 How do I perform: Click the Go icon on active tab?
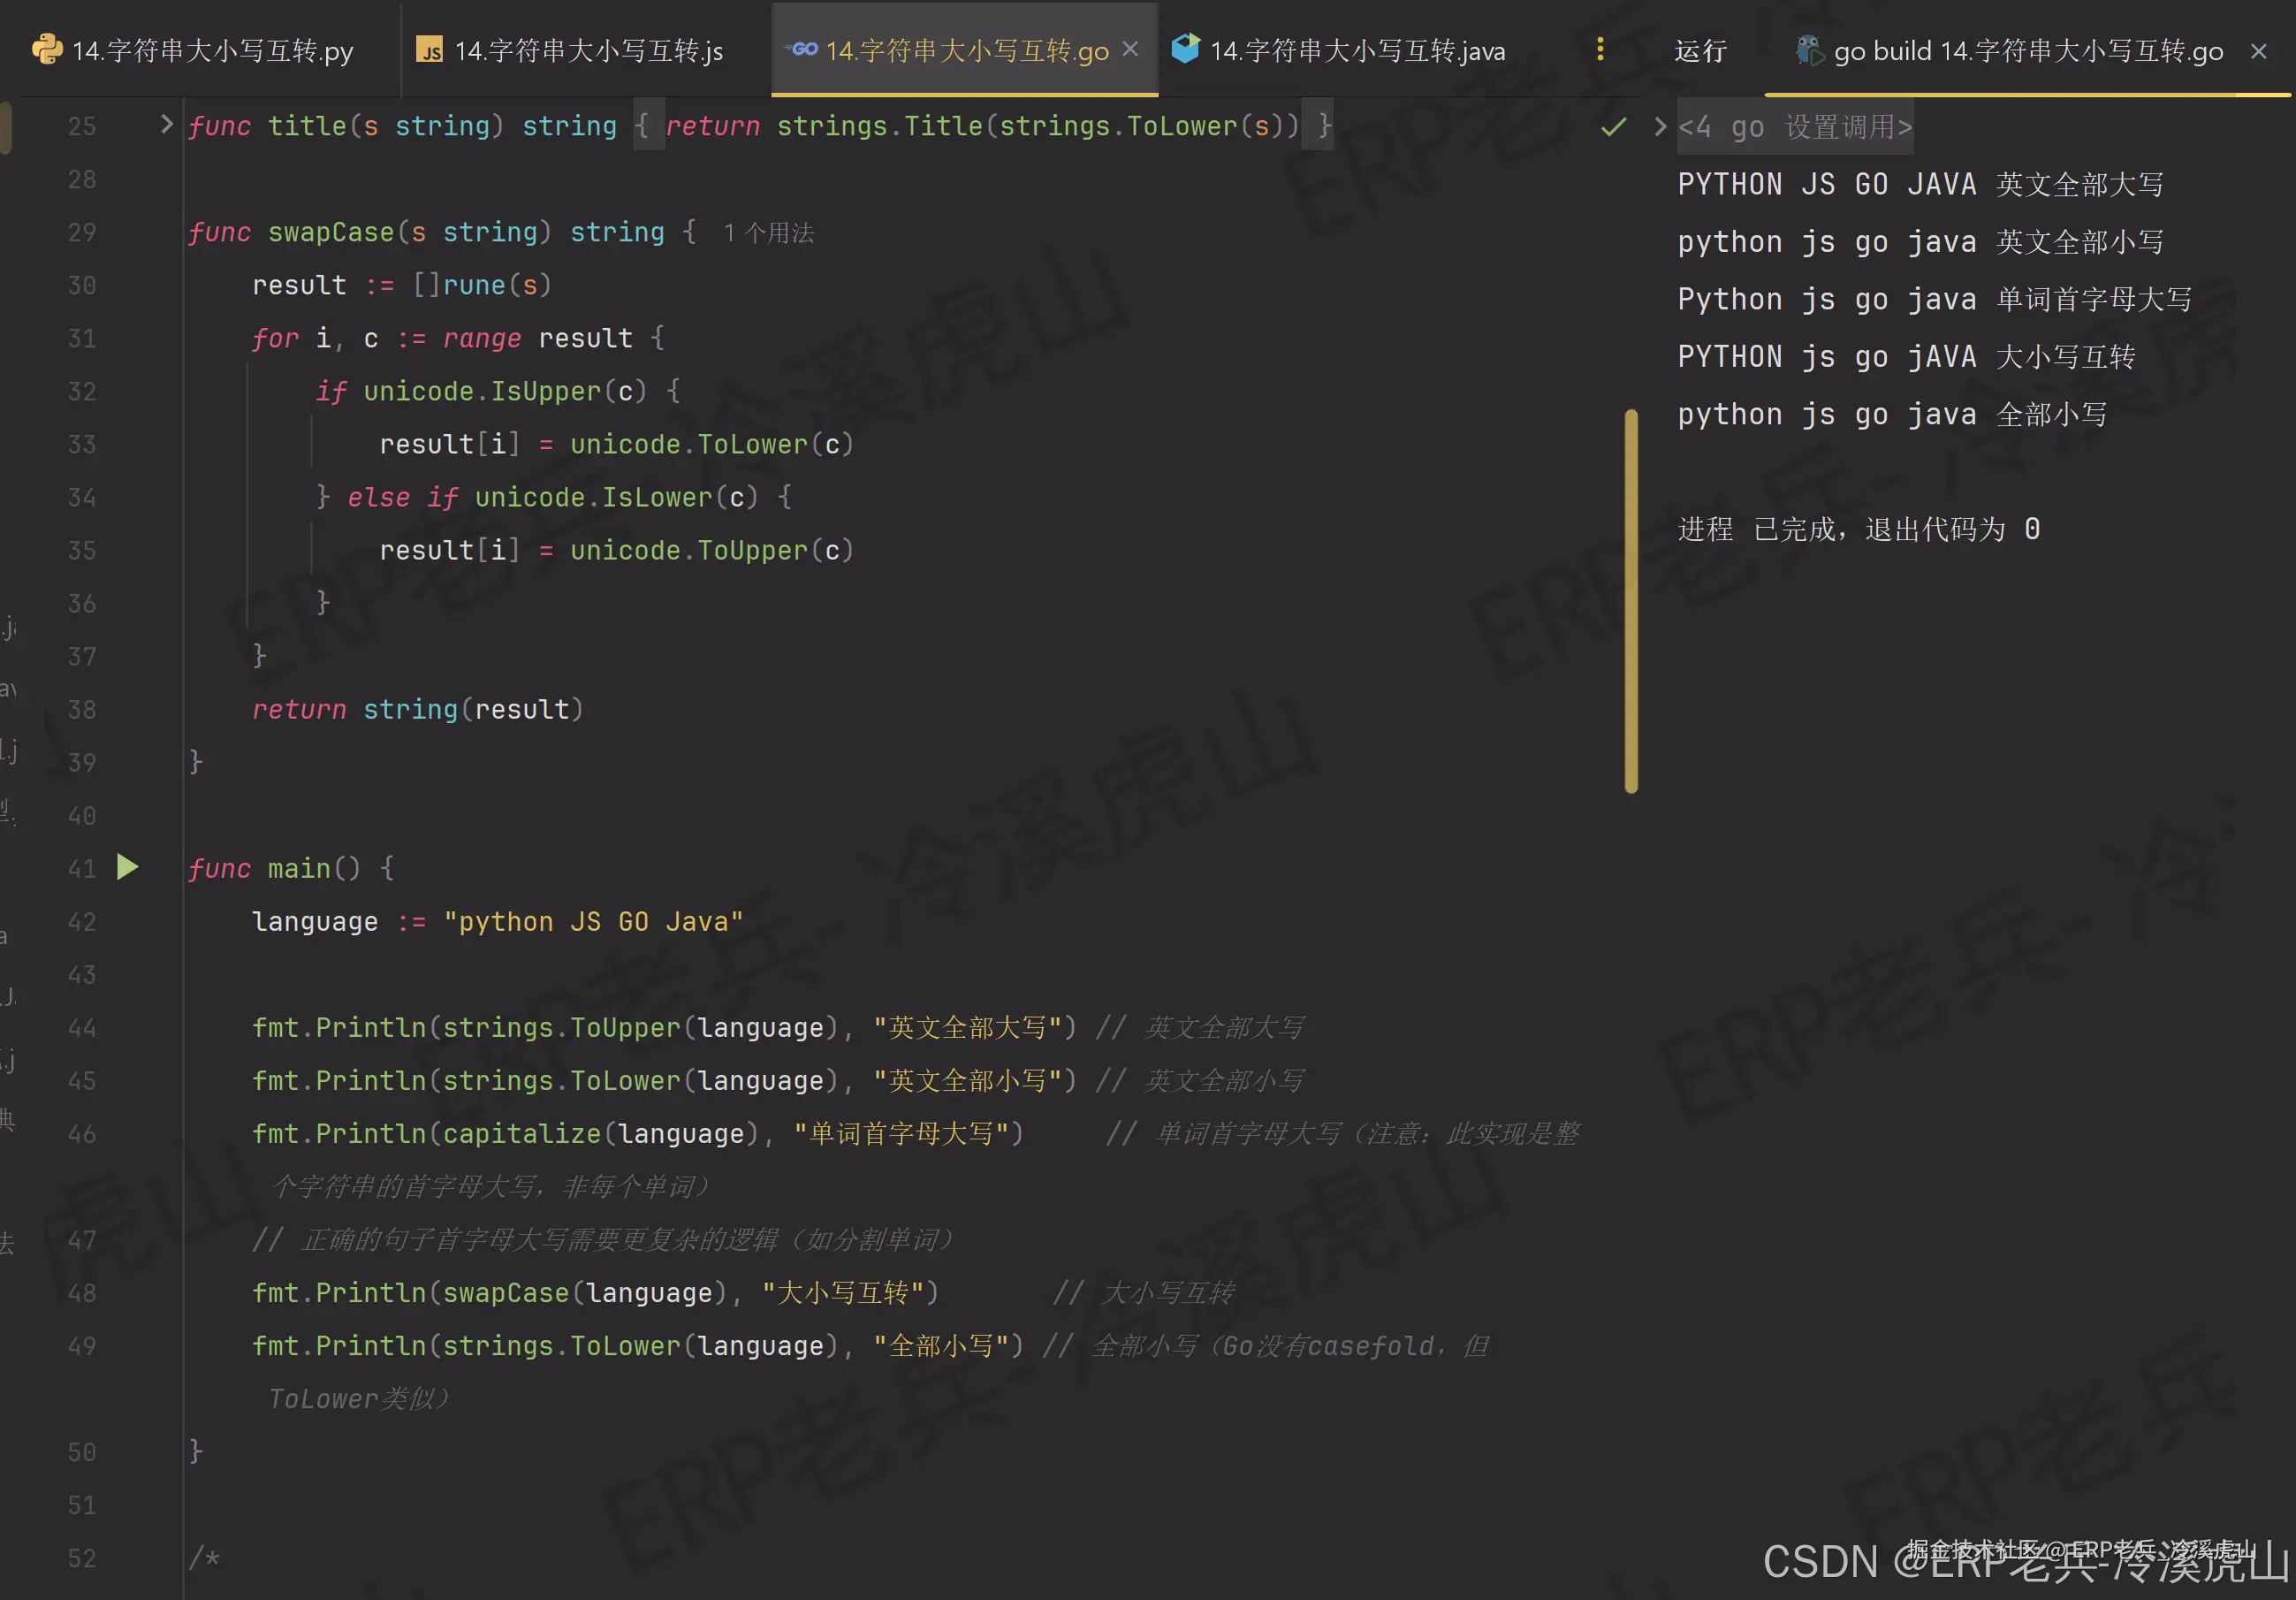click(802, 49)
